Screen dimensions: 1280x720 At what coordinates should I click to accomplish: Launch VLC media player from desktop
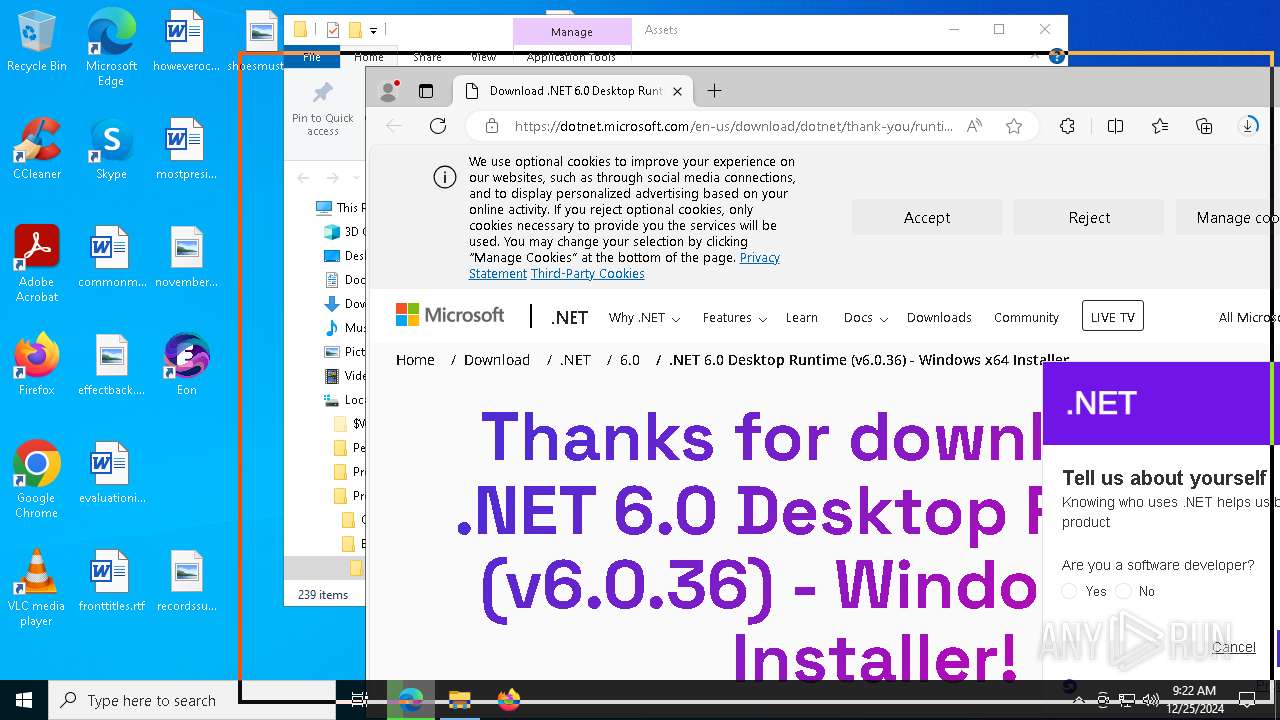37,588
